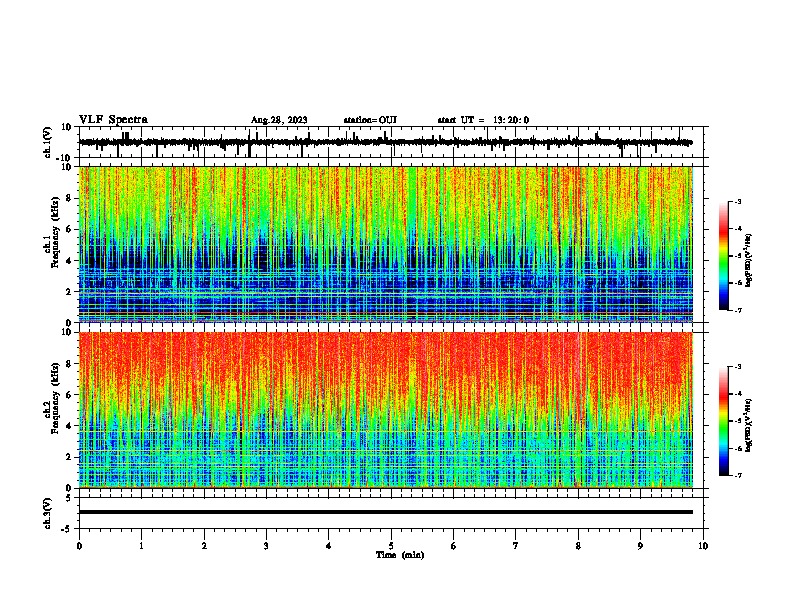Click time axis tick label "8"
The image size is (792, 612).
[578, 546]
